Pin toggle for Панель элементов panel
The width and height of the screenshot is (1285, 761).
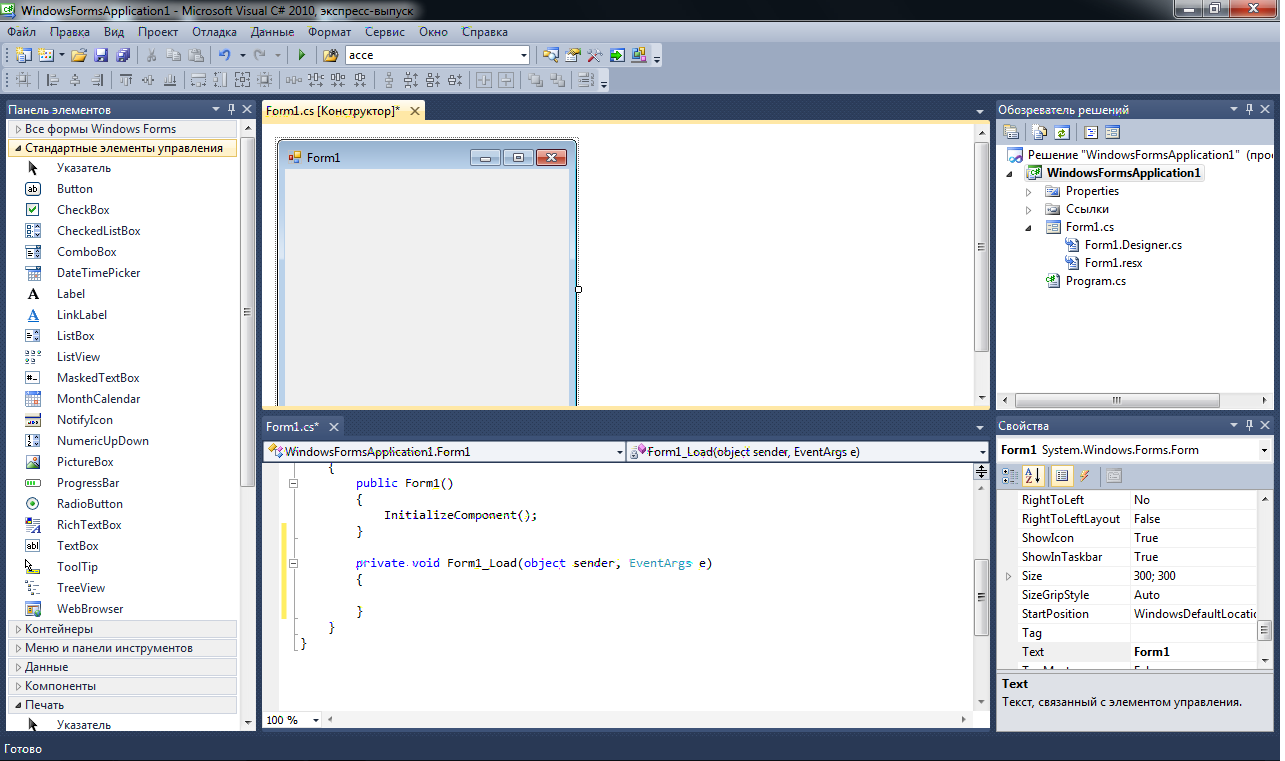point(231,110)
